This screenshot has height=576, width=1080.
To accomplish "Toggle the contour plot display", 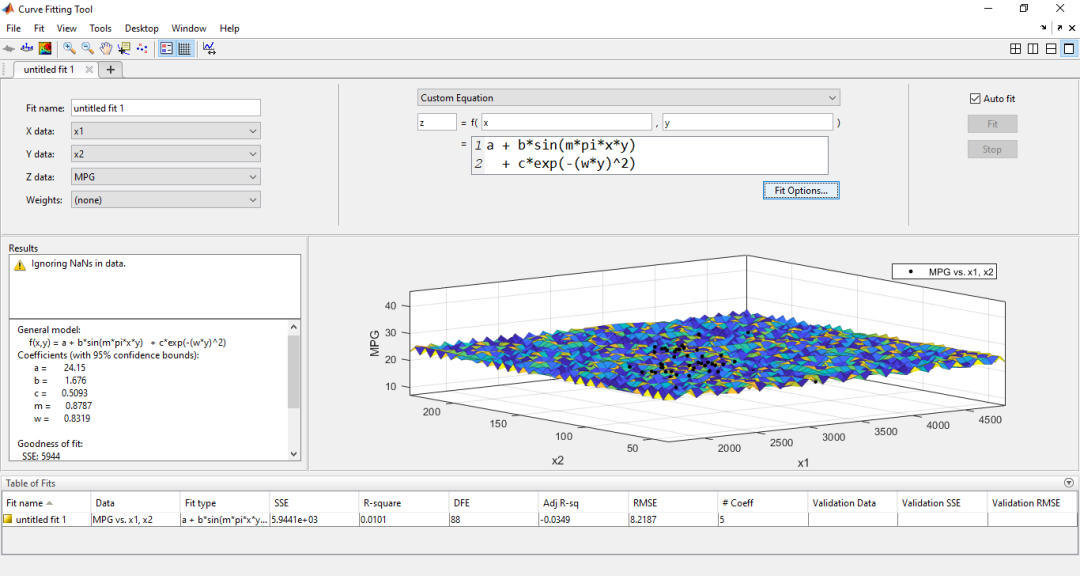I will tap(45, 48).
